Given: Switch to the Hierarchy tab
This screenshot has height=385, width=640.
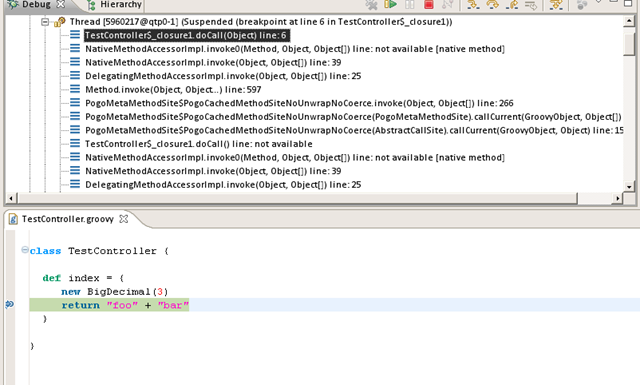Looking at the screenshot, I should tap(121, 4).
